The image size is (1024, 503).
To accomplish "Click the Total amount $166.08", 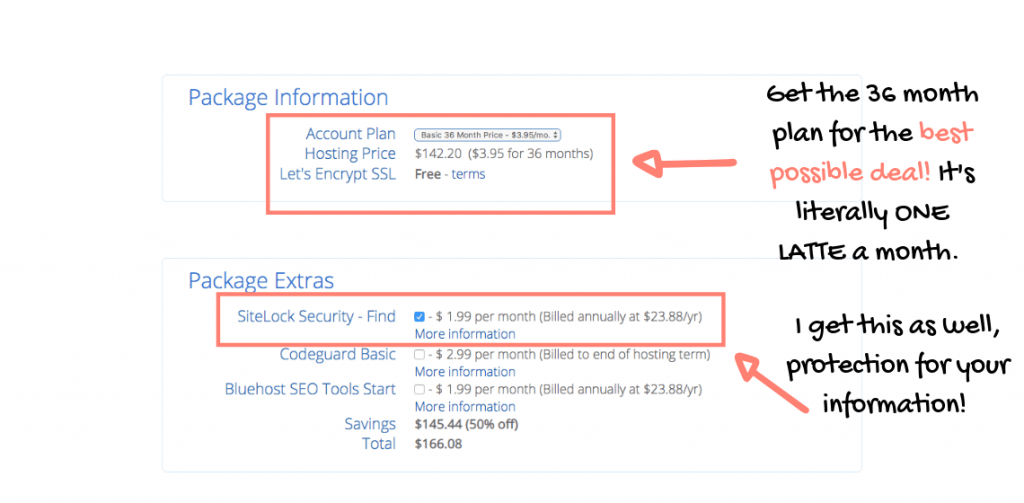I will [438, 444].
